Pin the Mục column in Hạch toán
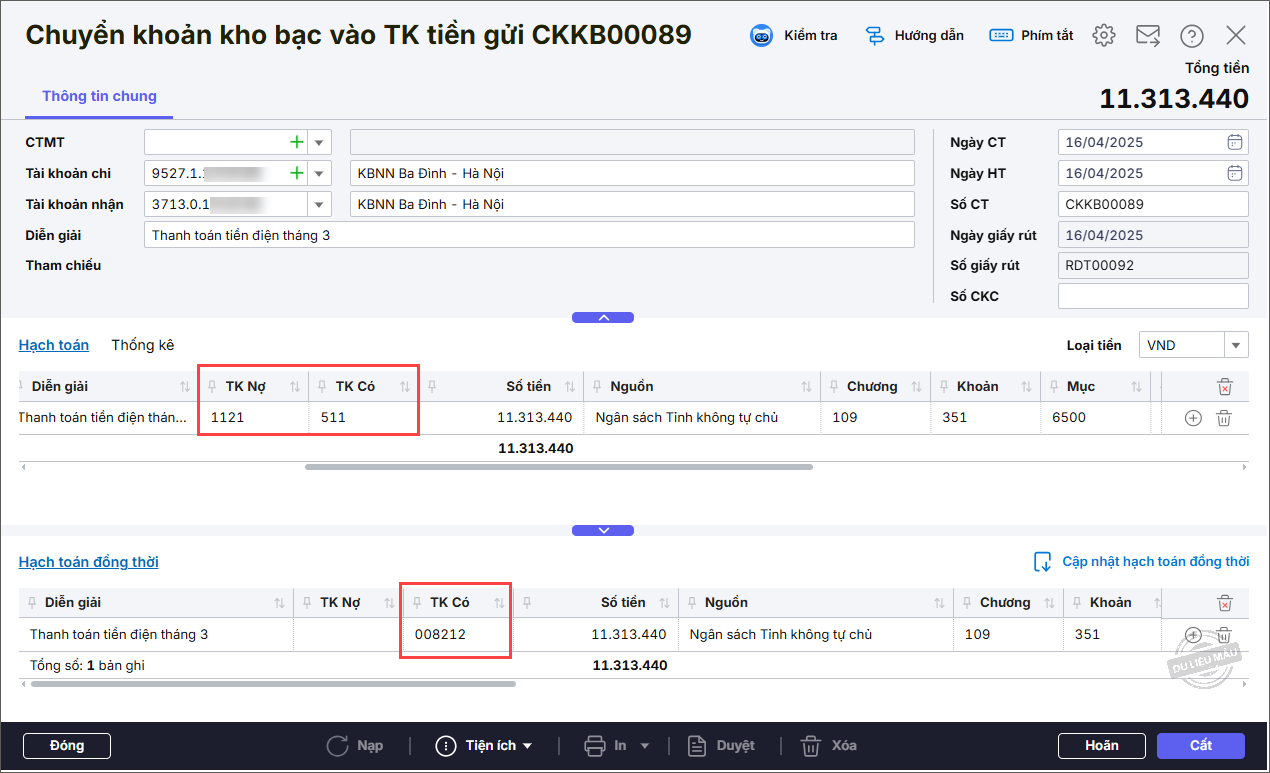 pyautogui.click(x=1054, y=387)
